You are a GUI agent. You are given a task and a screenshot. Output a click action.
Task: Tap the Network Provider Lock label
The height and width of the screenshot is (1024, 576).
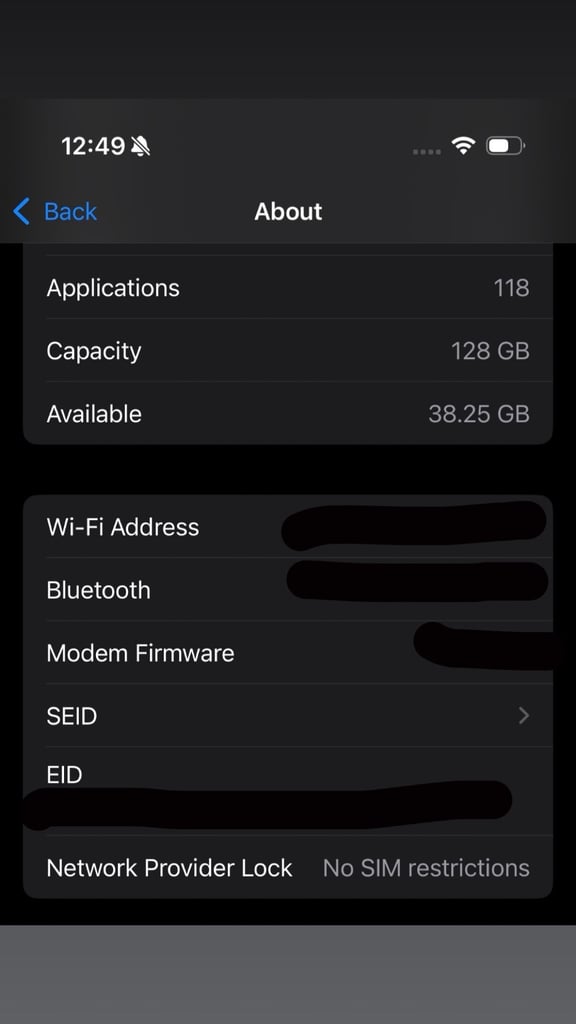tap(169, 868)
